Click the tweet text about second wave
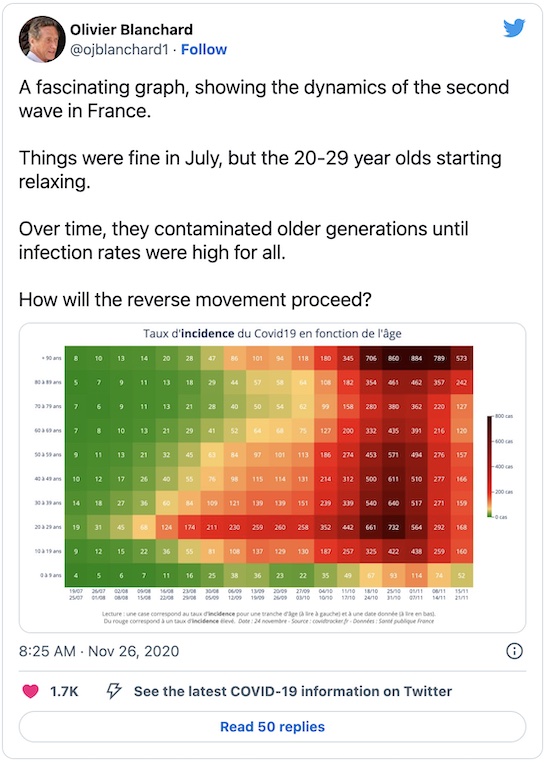 [264, 193]
